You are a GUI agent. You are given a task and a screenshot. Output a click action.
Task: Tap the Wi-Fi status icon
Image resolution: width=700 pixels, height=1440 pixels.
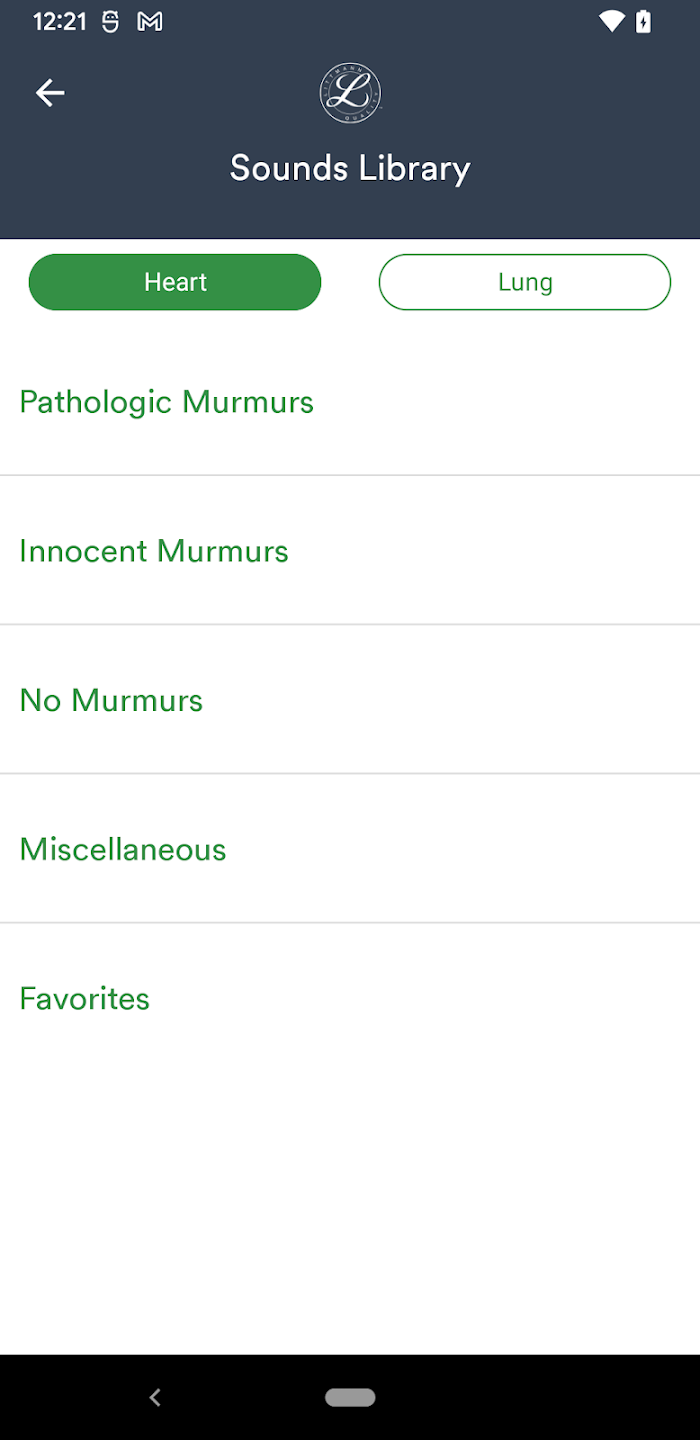(611, 21)
